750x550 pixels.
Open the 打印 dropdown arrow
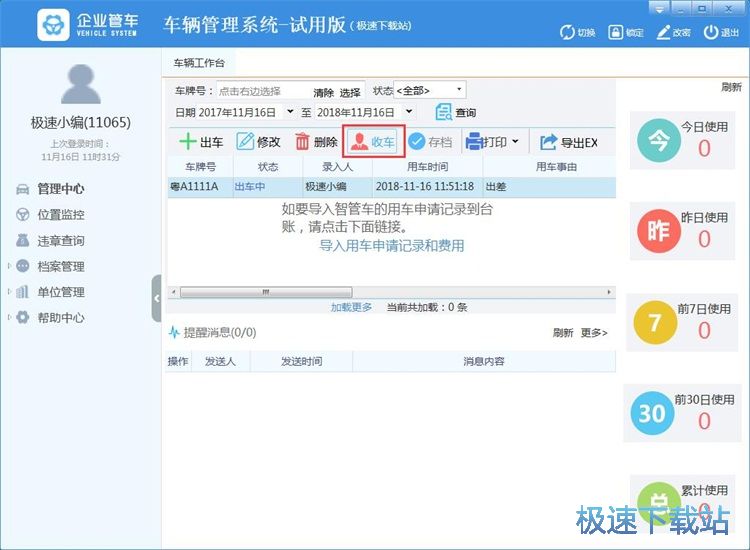[515, 141]
